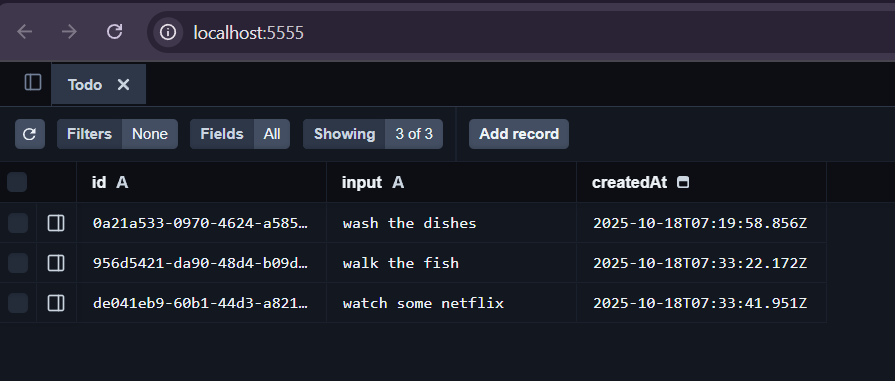Refresh records with the reload icon beside Filters
The image size is (895, 381).
30,134
